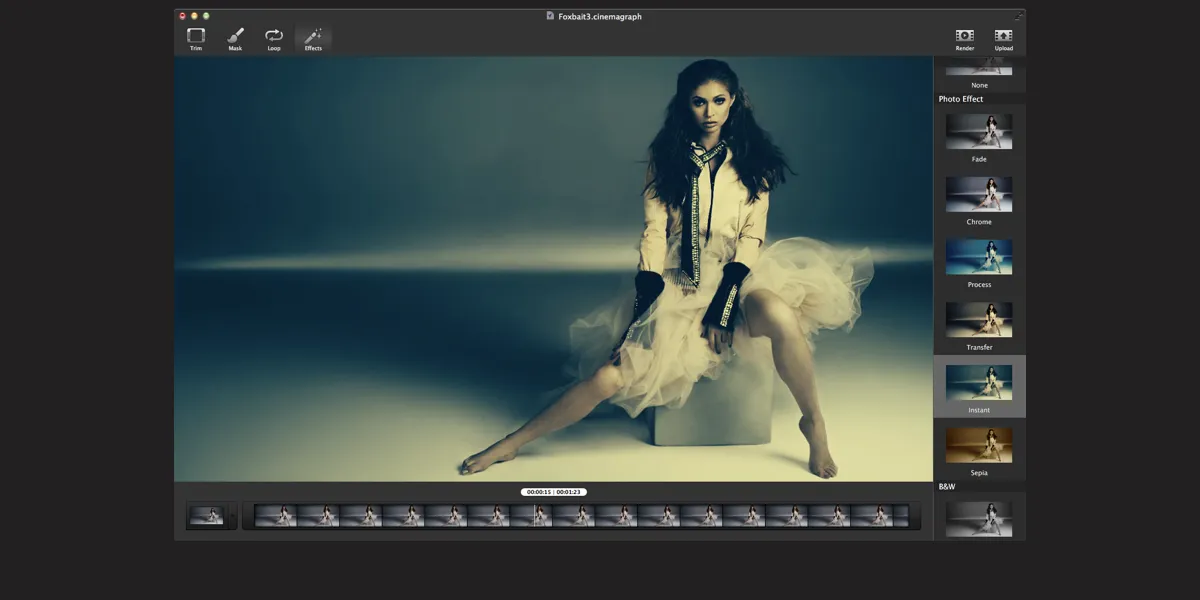Open the Loop tool

click(274, 40)
